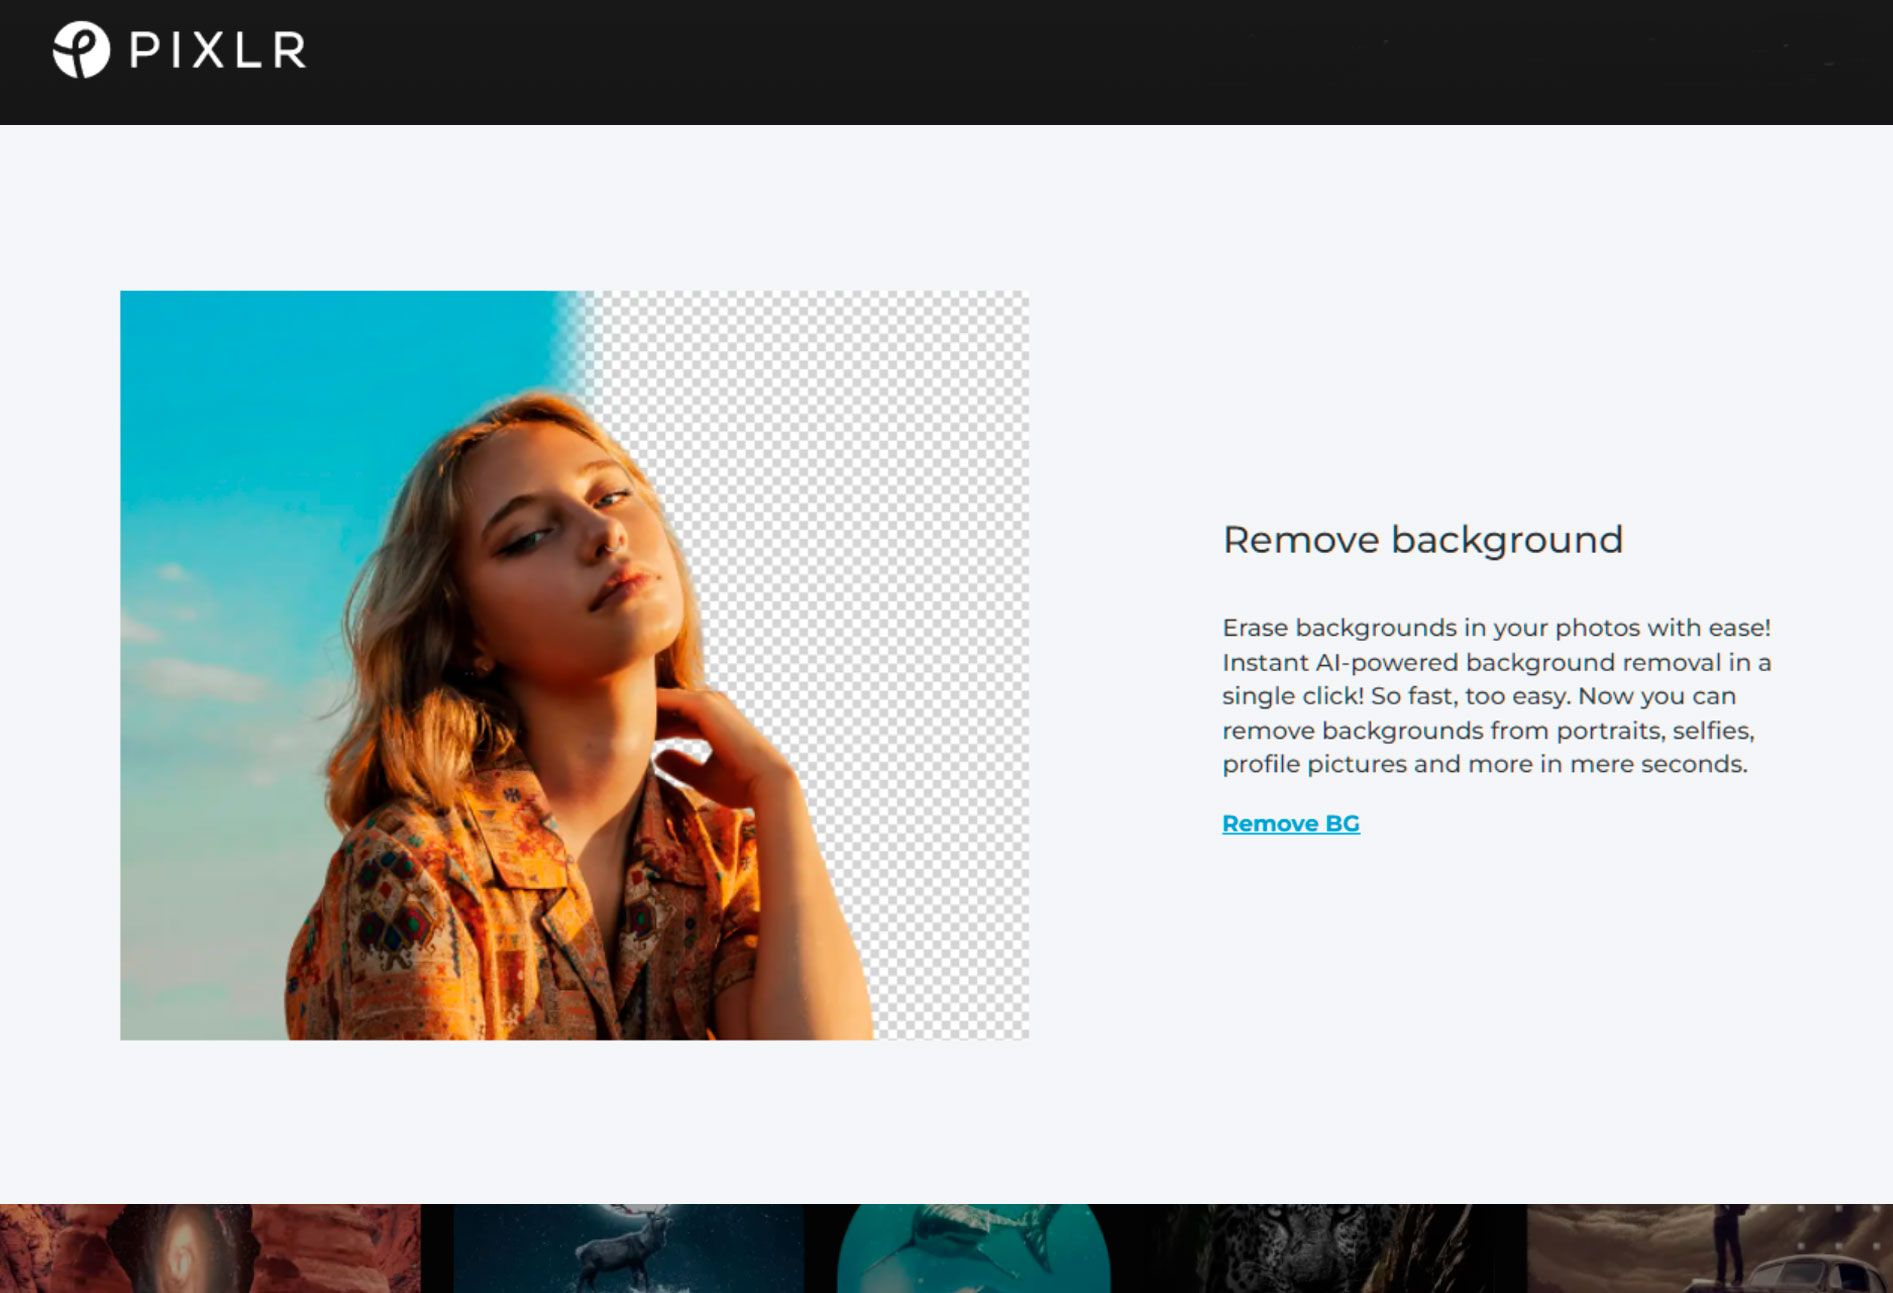Open the vintage car and figure thumbnail
The image size is (1893, 1293).
(x=1710, y=1248)
